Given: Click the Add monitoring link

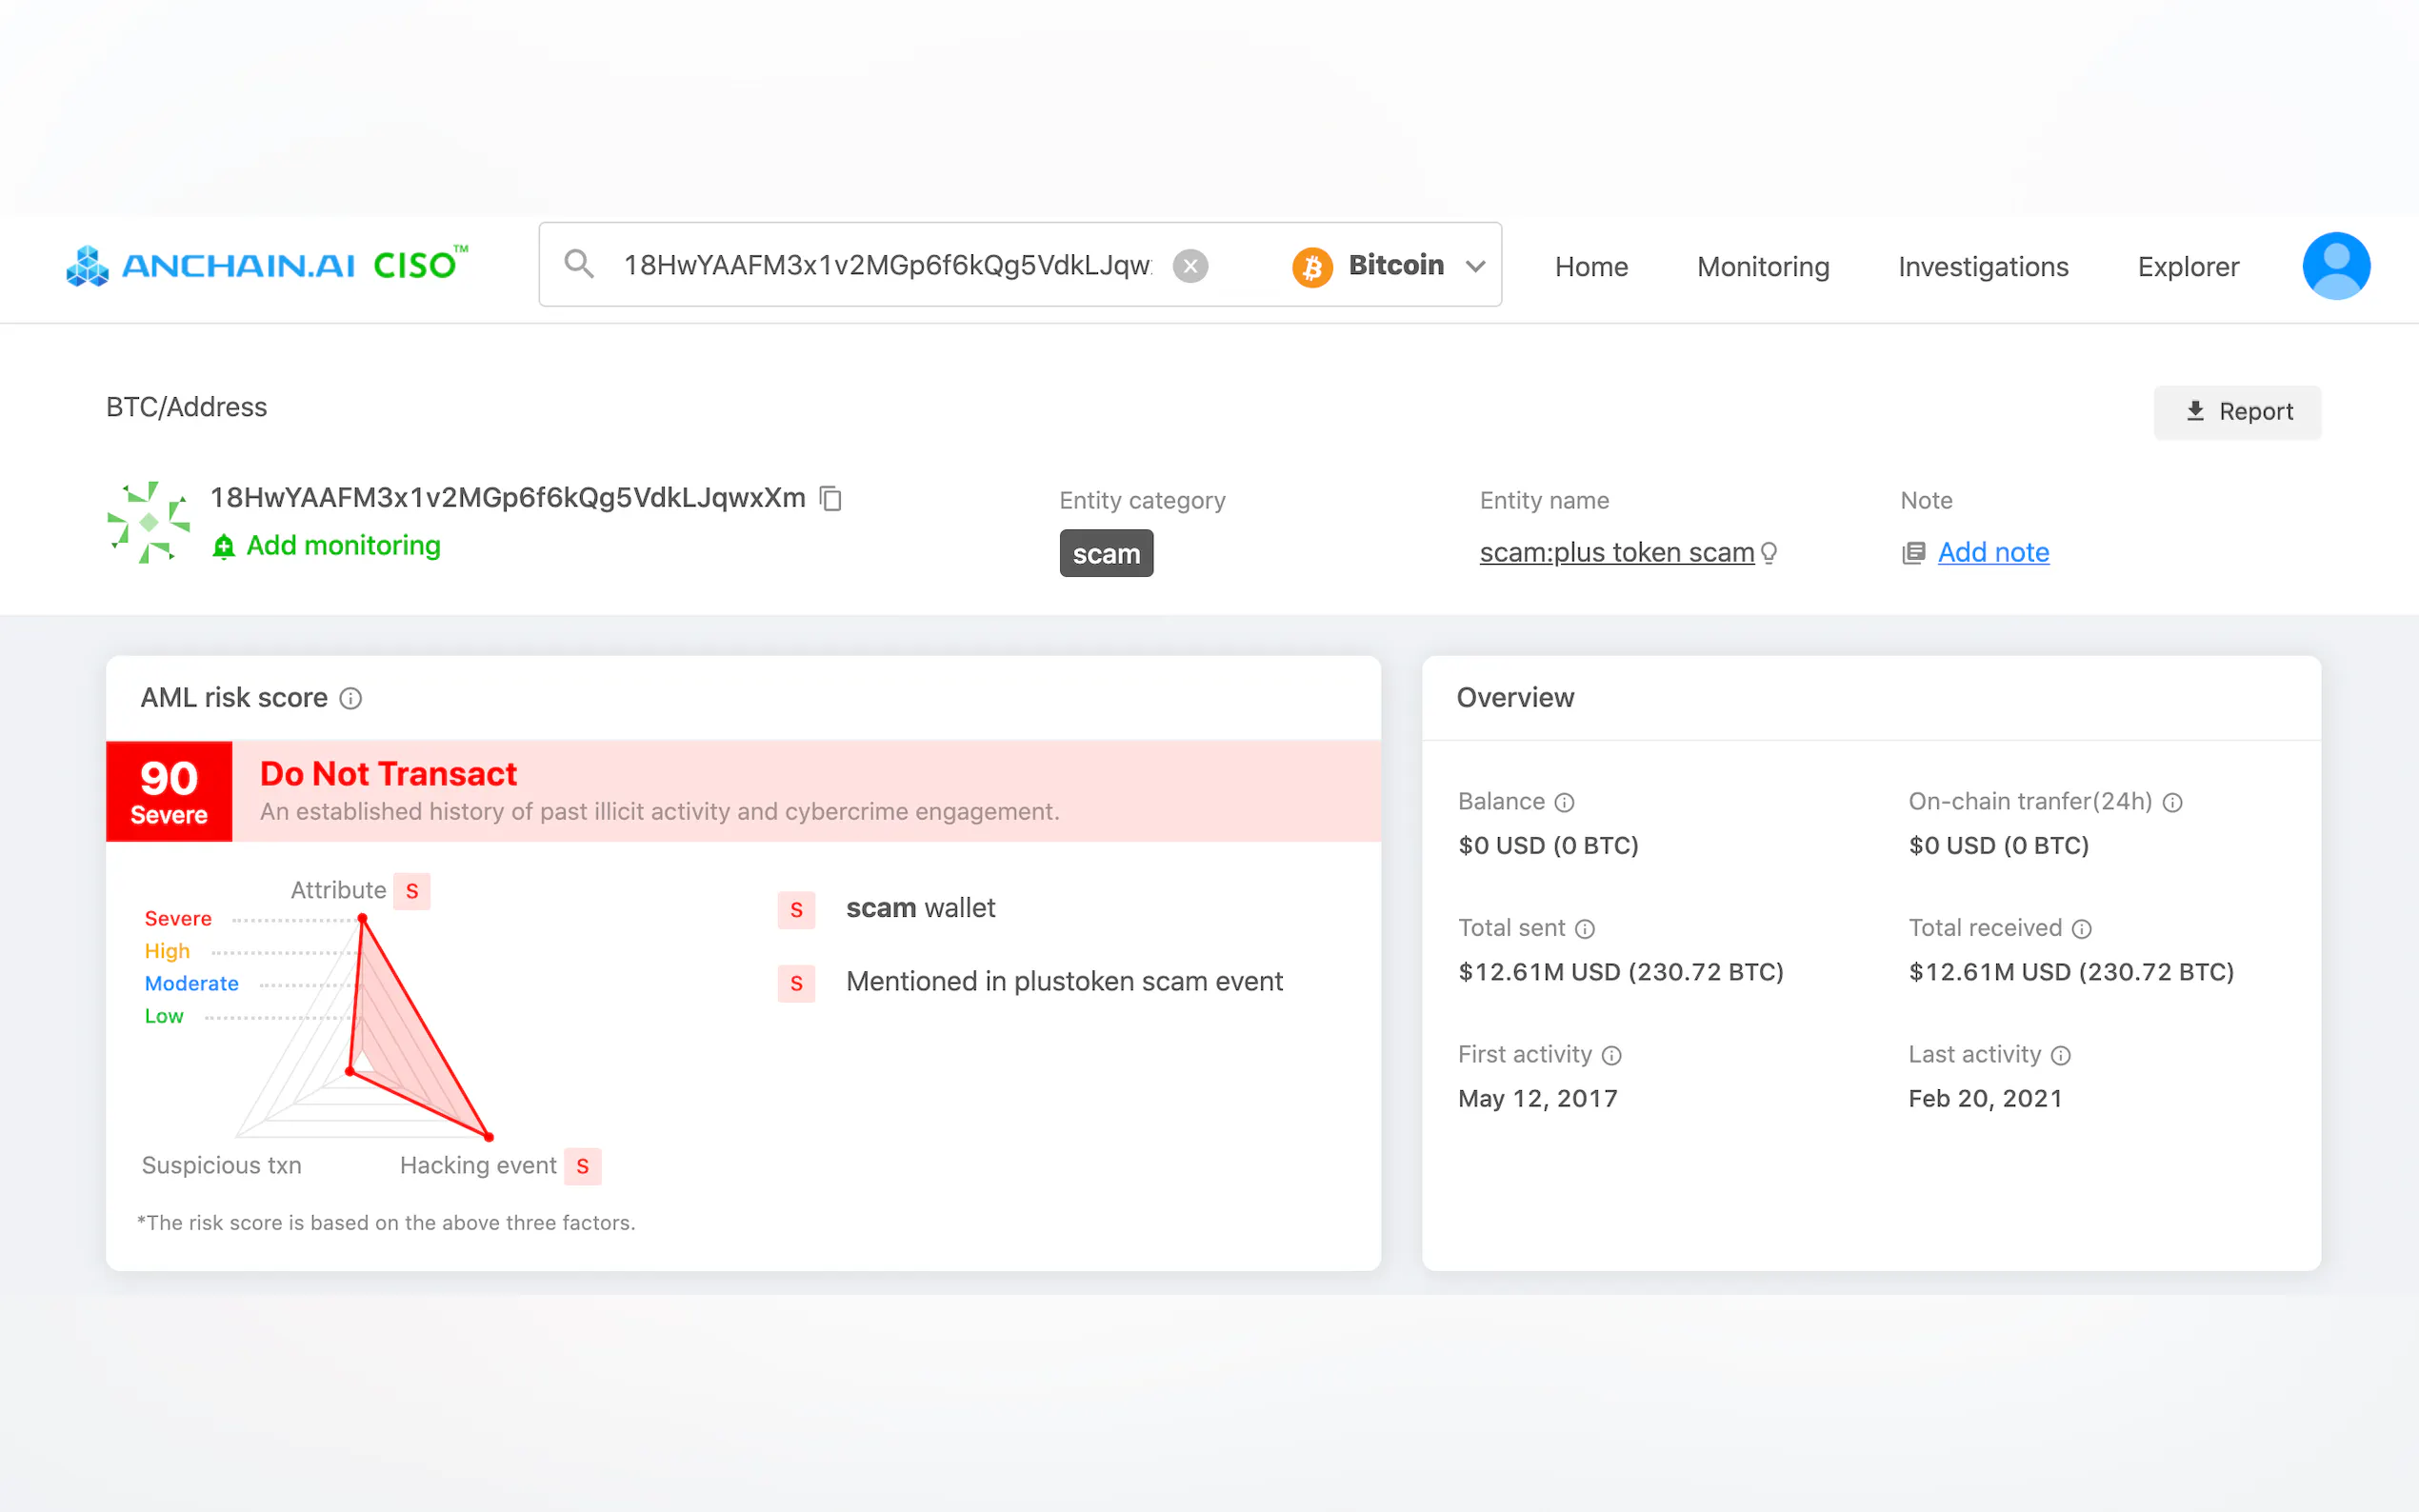Looking at the screenshot, I should click(x=327, y=546).
